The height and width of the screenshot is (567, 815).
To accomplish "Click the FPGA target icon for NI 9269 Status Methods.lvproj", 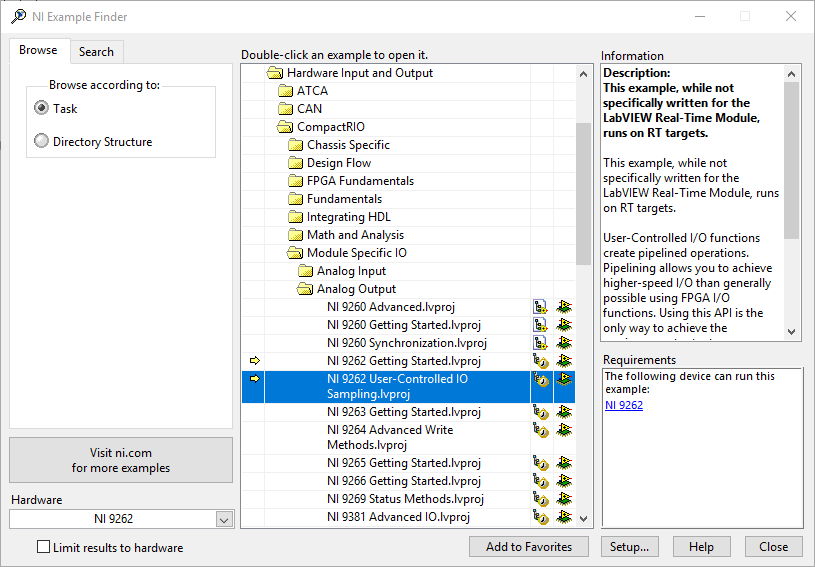I will [x=564, y=499].
